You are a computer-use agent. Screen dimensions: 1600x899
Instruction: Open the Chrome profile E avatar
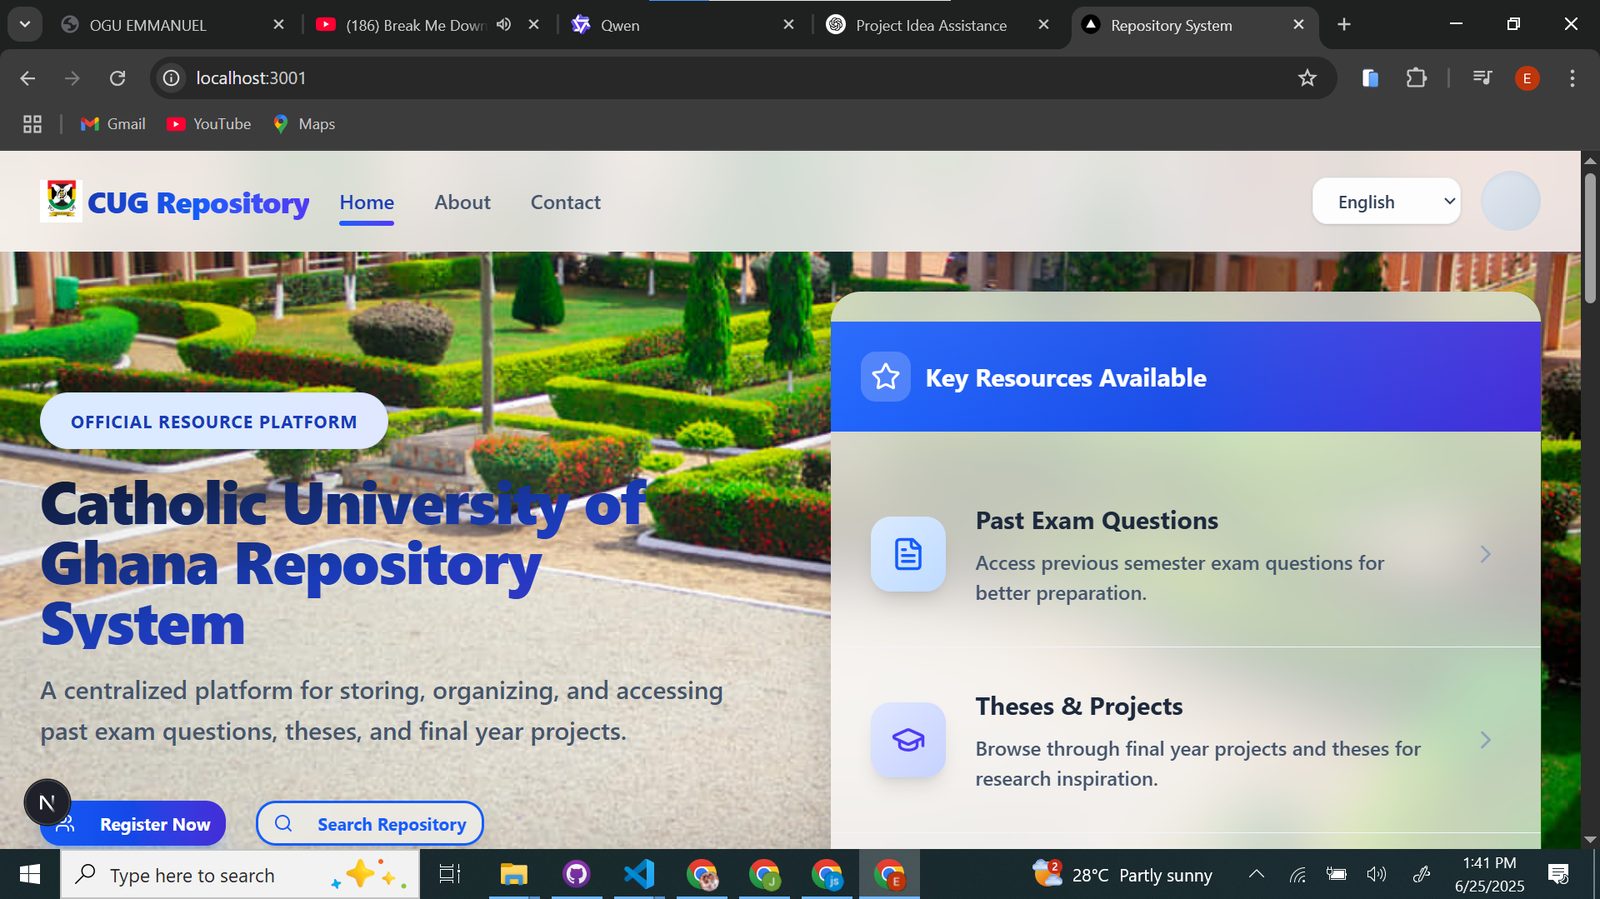click(1527, 78)
